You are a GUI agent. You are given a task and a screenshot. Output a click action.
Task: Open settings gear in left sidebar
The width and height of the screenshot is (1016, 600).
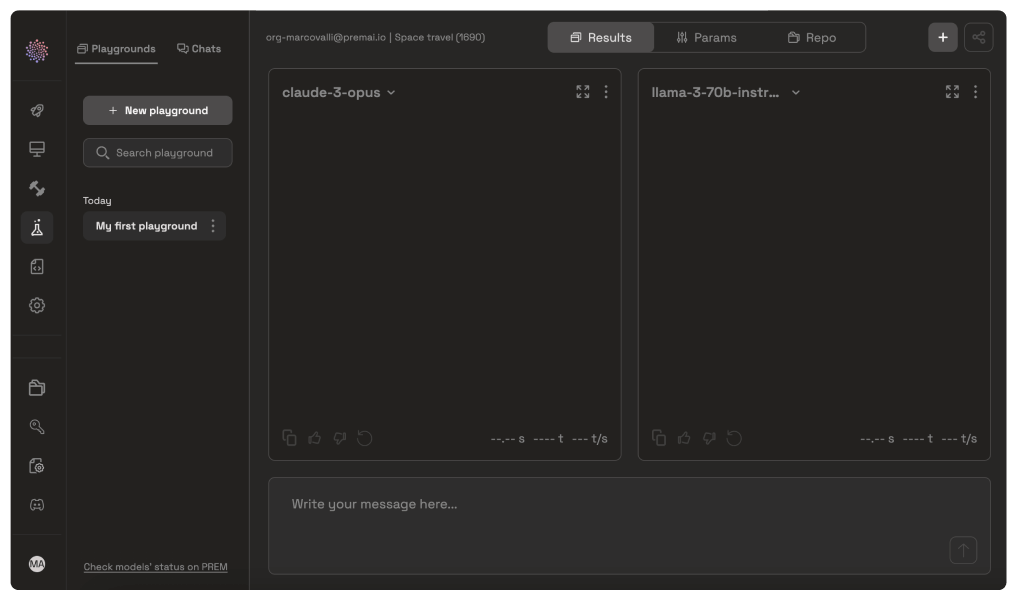(x=37, y=306)
